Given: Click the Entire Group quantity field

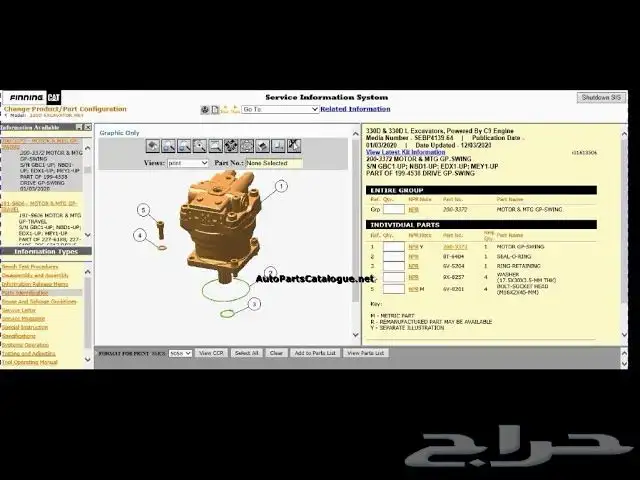Looking at the screenshot, I should 392,210.
